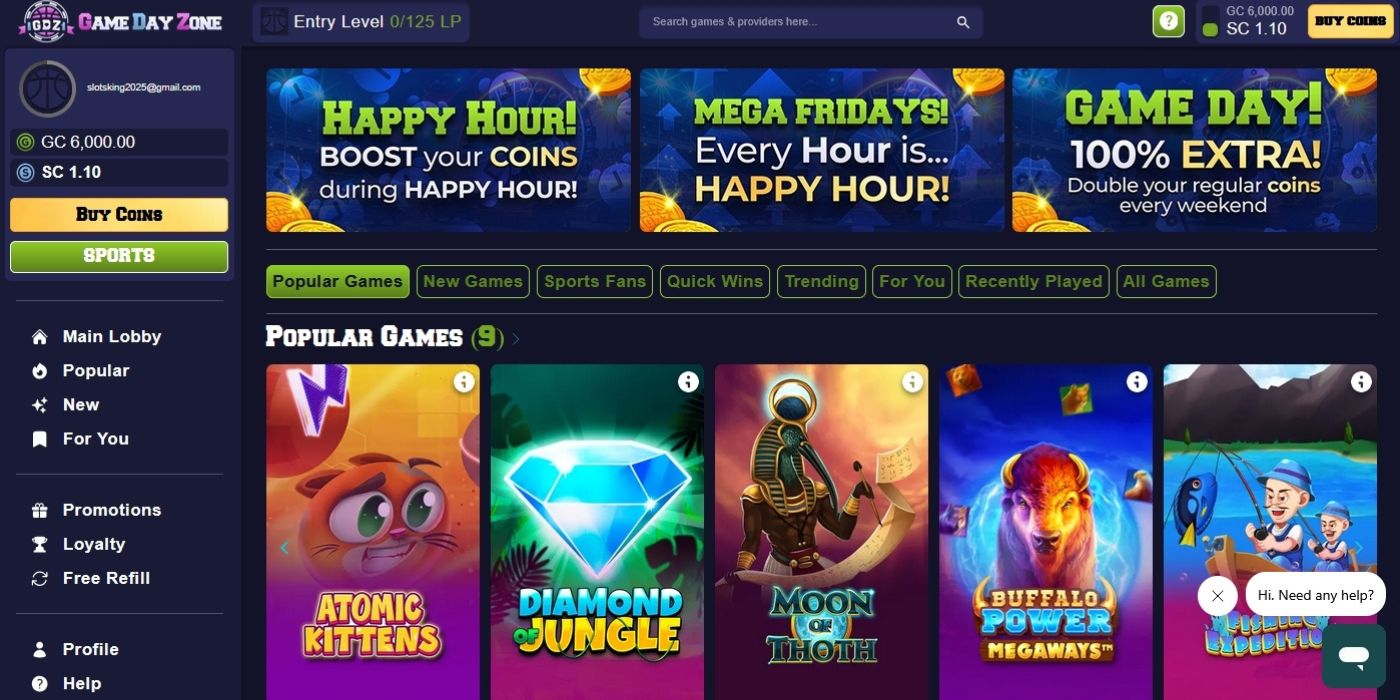This screenshot has height=700, width=1400.
Task: Open info icon on Buffalo Power Megaways
Action: [1137, 381]
